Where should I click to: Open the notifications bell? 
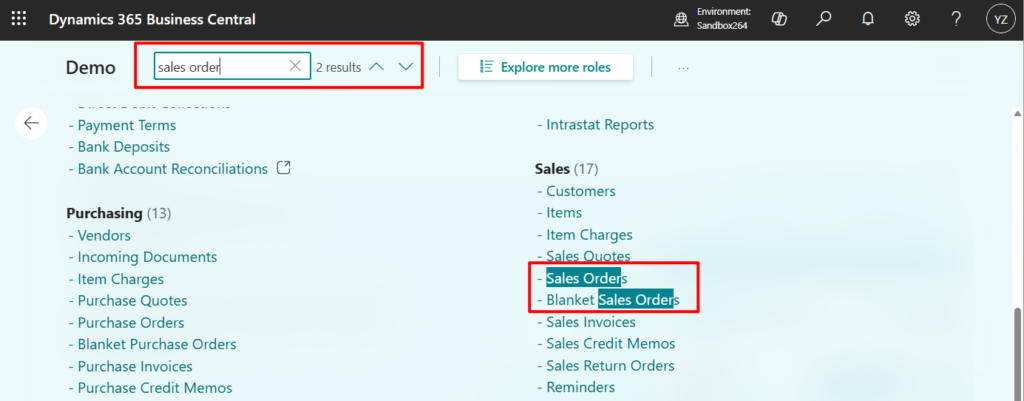tap(868, 19)
